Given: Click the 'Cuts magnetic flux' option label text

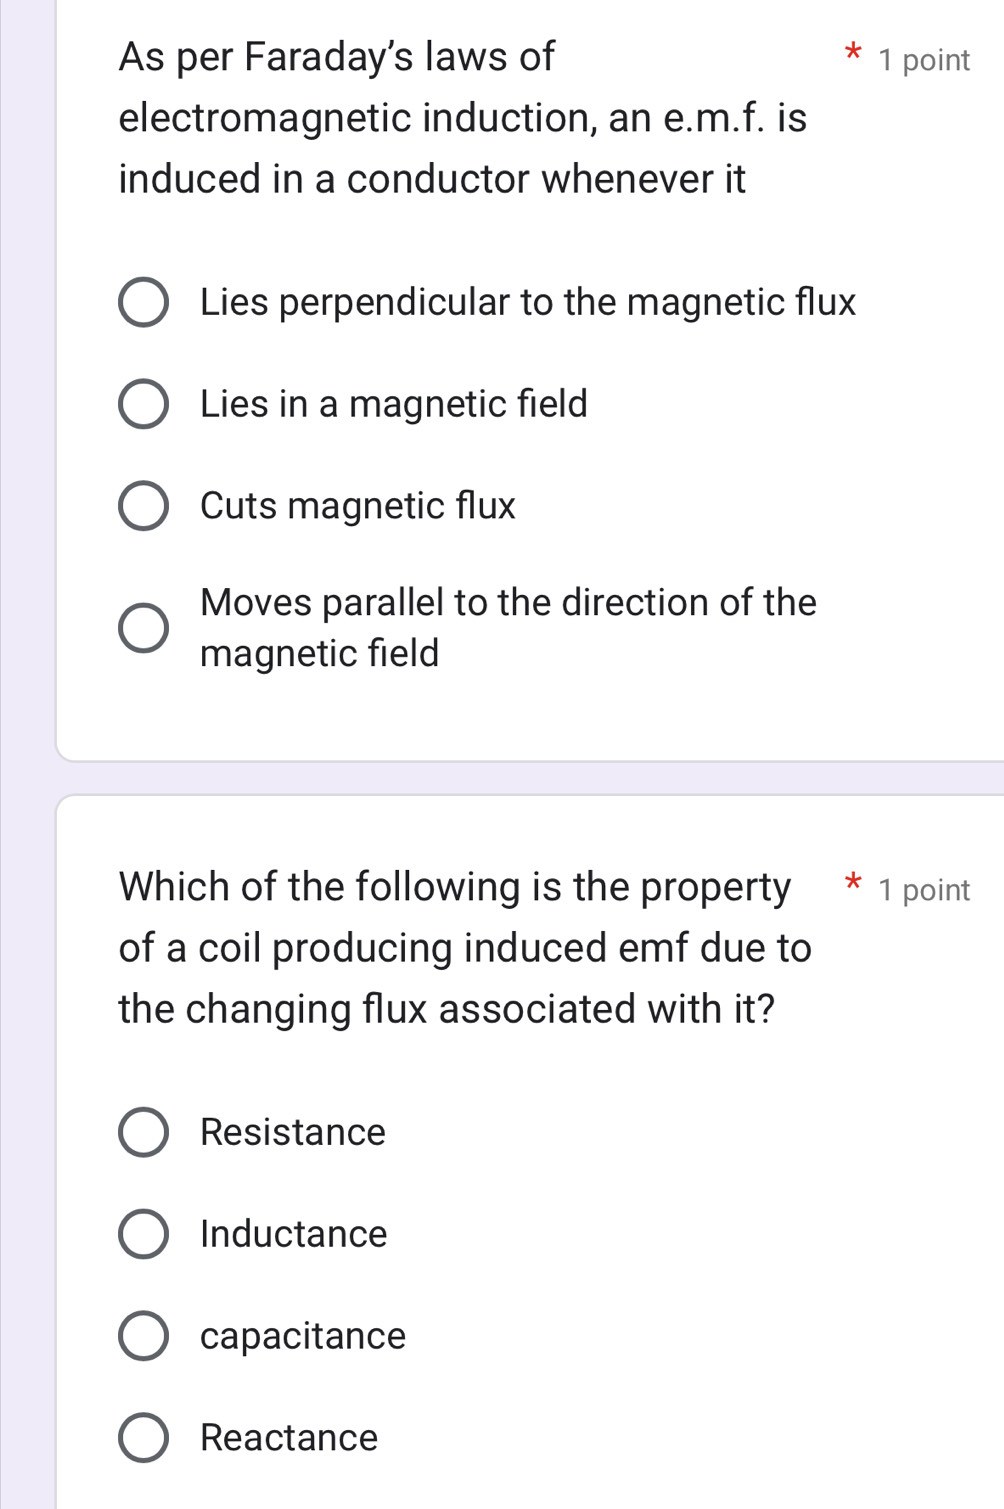Looking at the screenshot, I should (x=357, y=506).
